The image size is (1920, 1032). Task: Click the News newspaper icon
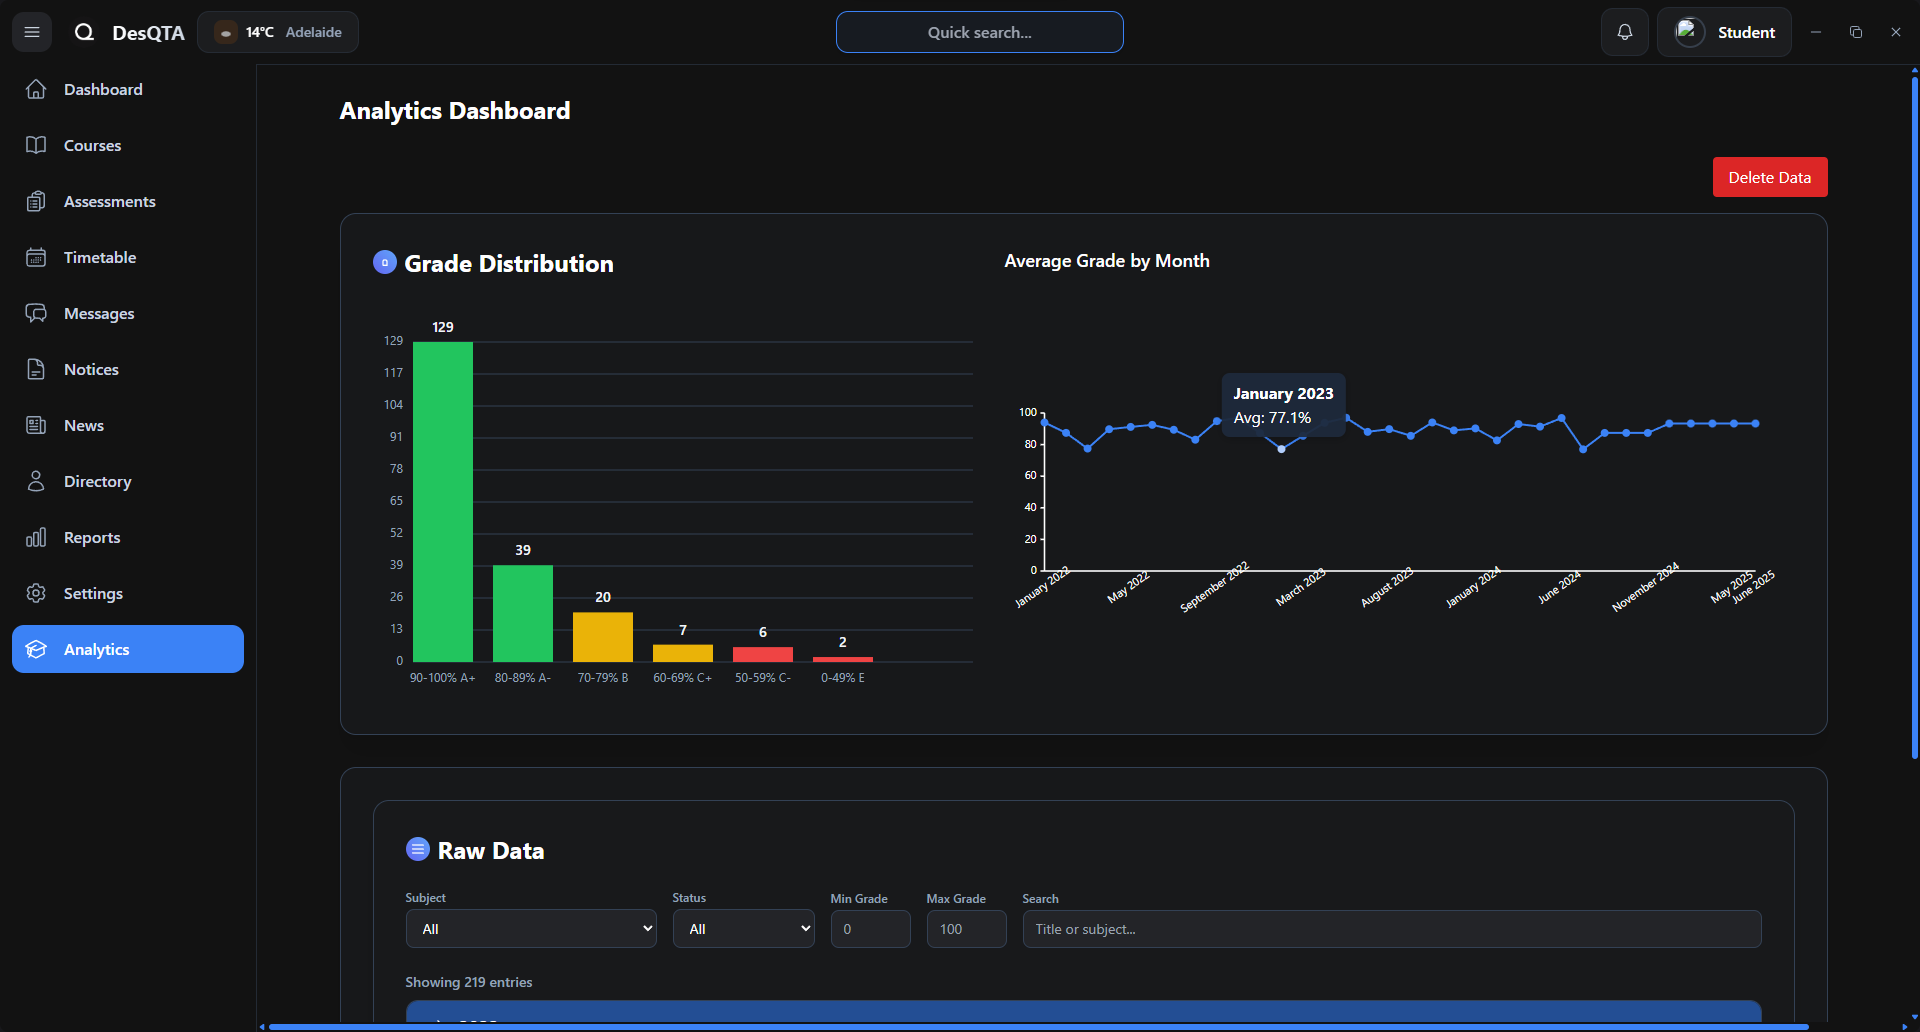click(x=36, y=425)
